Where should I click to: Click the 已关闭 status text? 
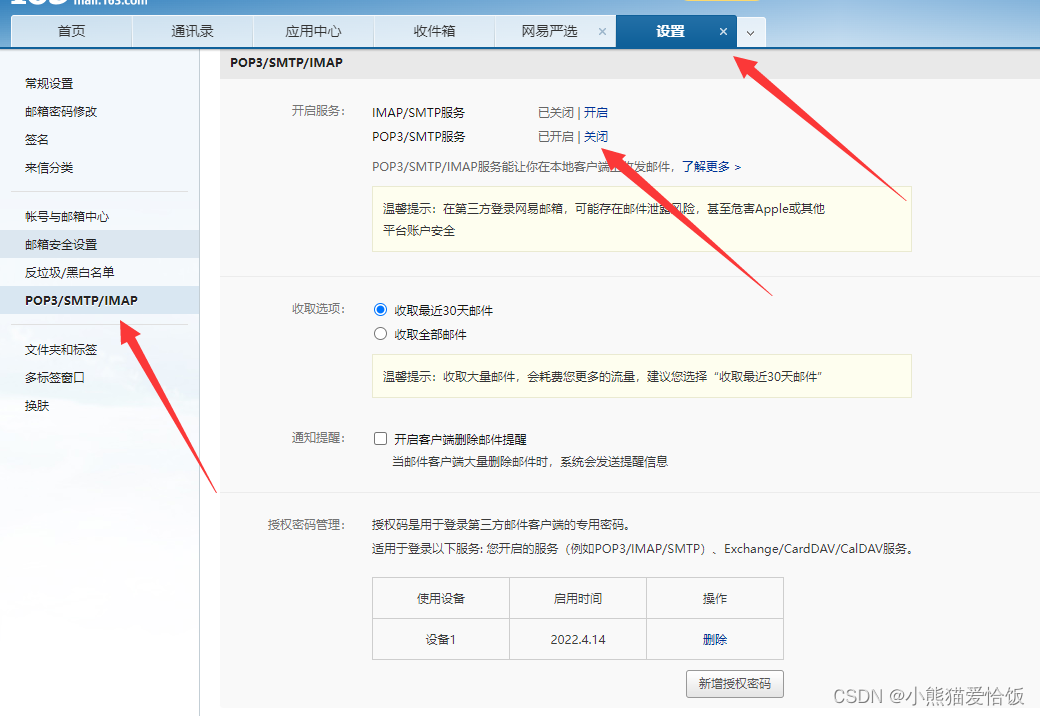click(556, 113)
